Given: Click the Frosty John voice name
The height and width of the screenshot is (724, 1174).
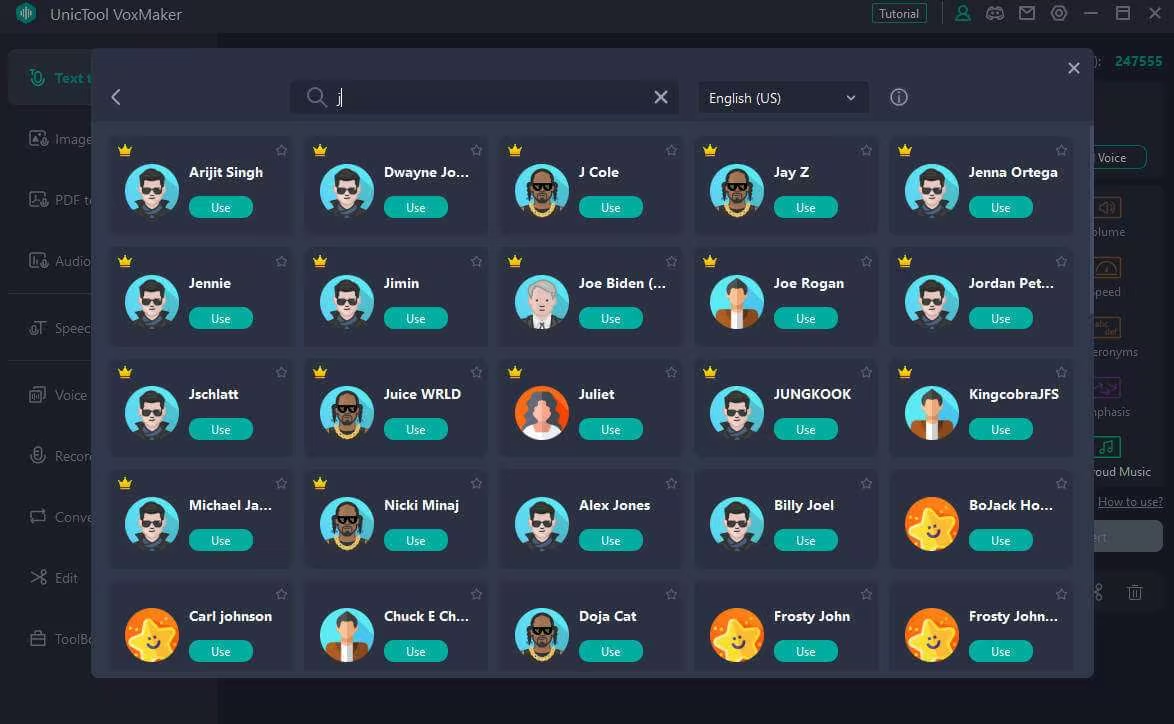Looking at the screenshot, I should click(x=812, y=616).
